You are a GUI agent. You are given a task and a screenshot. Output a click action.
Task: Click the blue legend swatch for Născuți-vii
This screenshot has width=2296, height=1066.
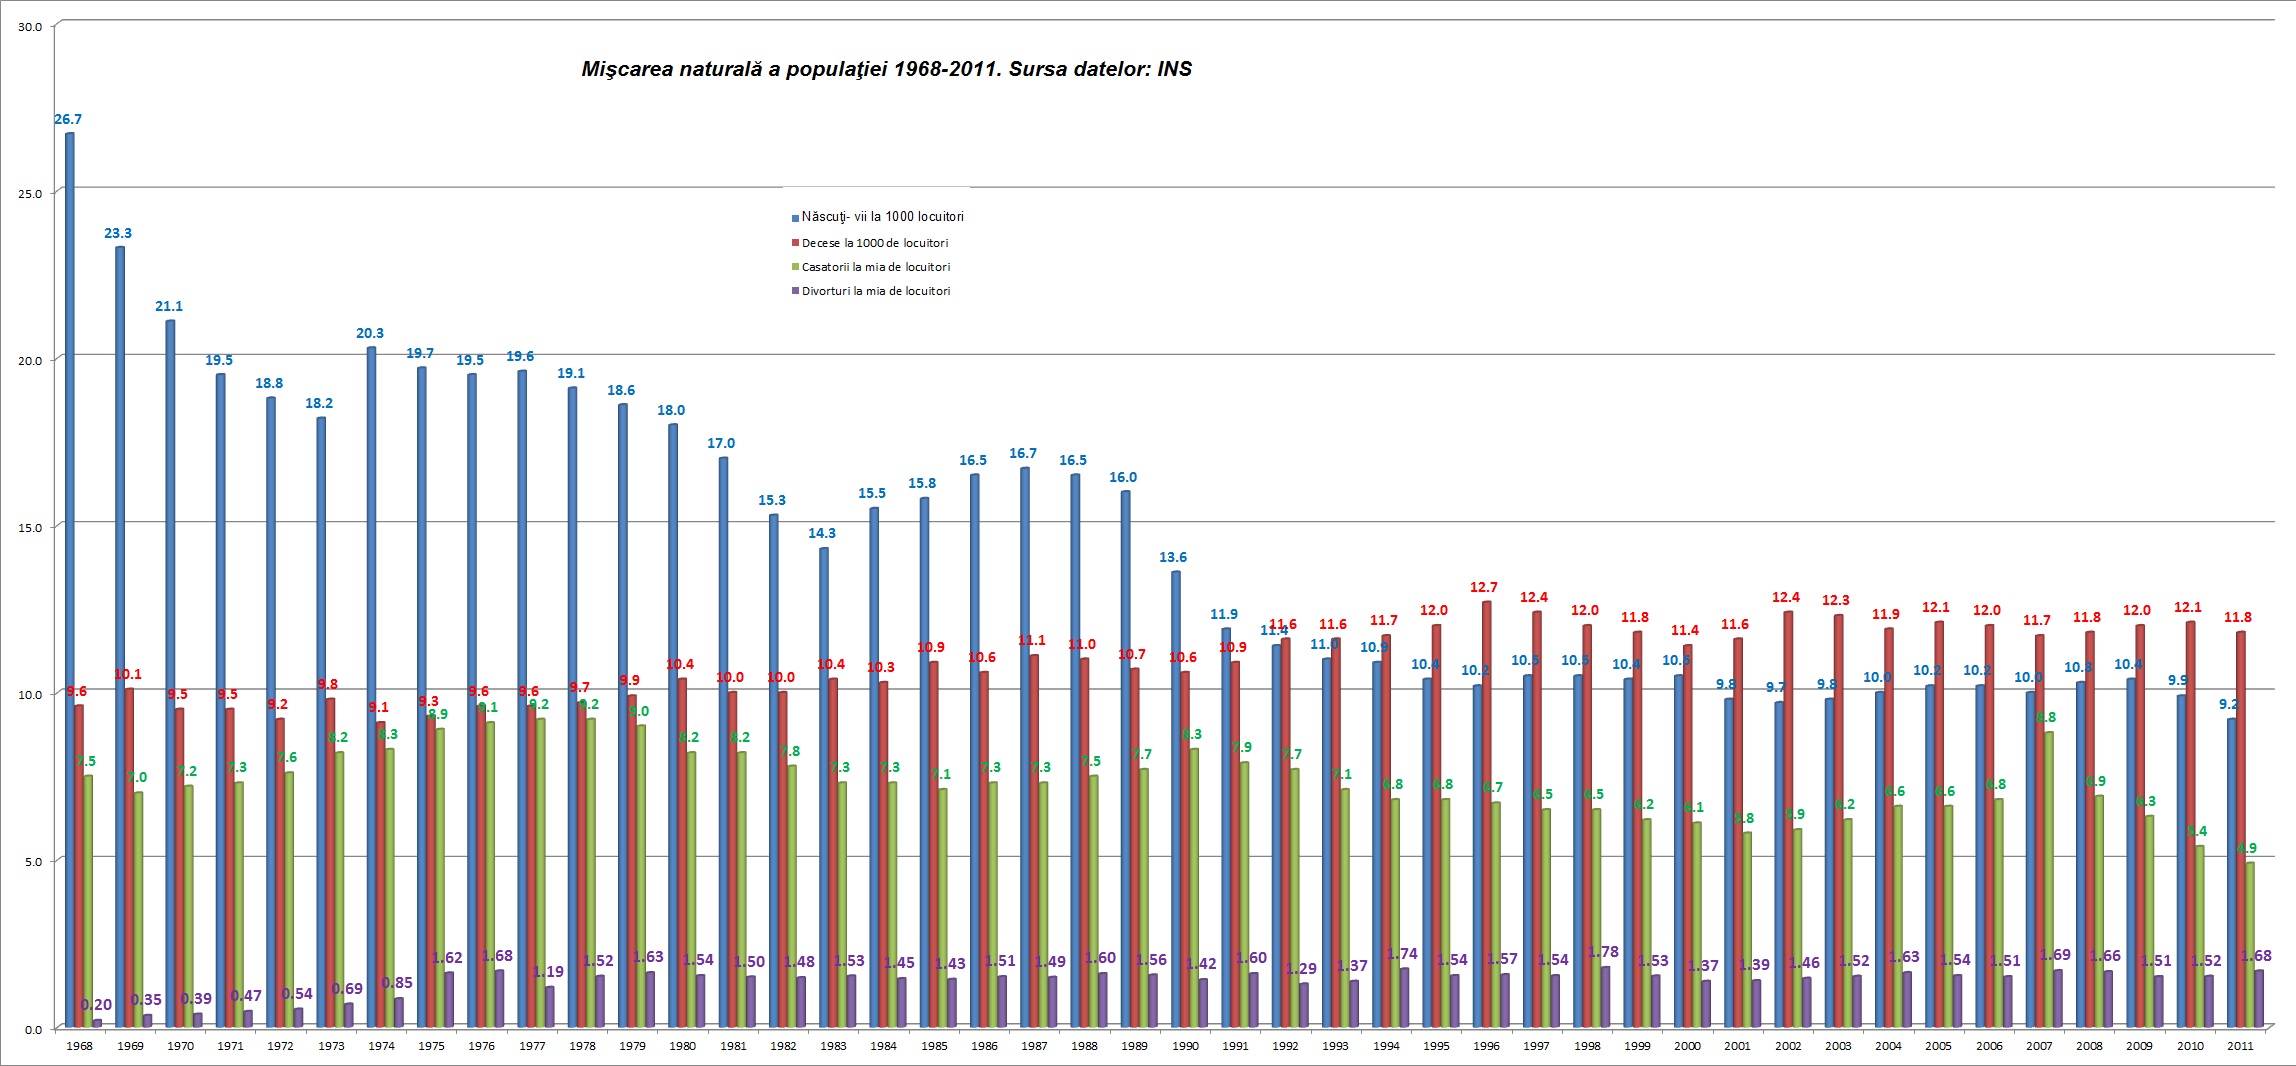click(796, 218)
